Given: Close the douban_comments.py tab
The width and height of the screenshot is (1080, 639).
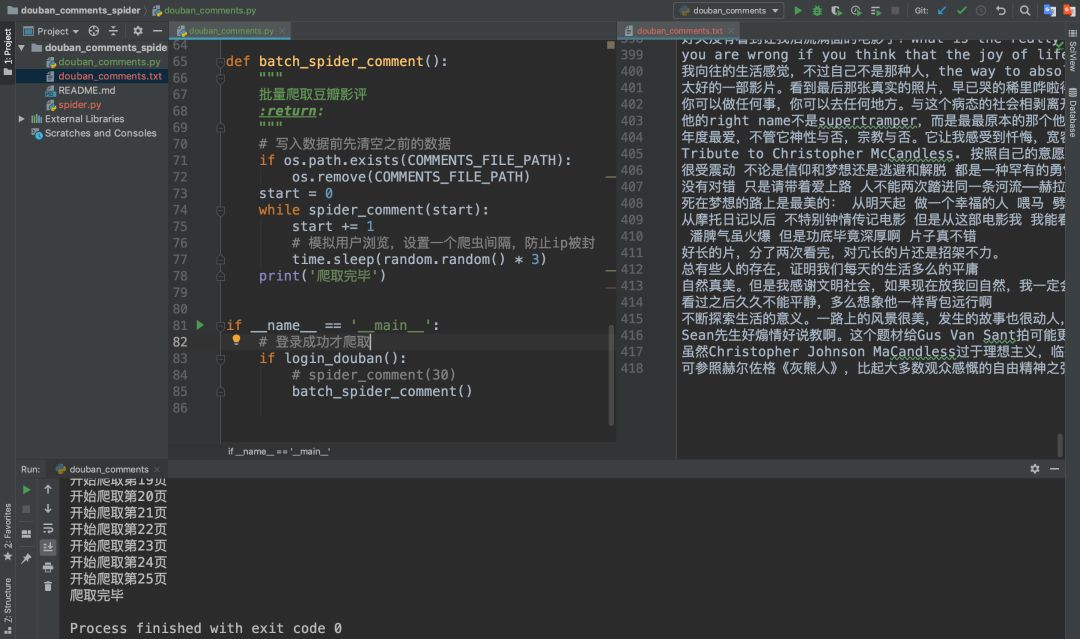Looking at the screenshot, I should [282, 31].
